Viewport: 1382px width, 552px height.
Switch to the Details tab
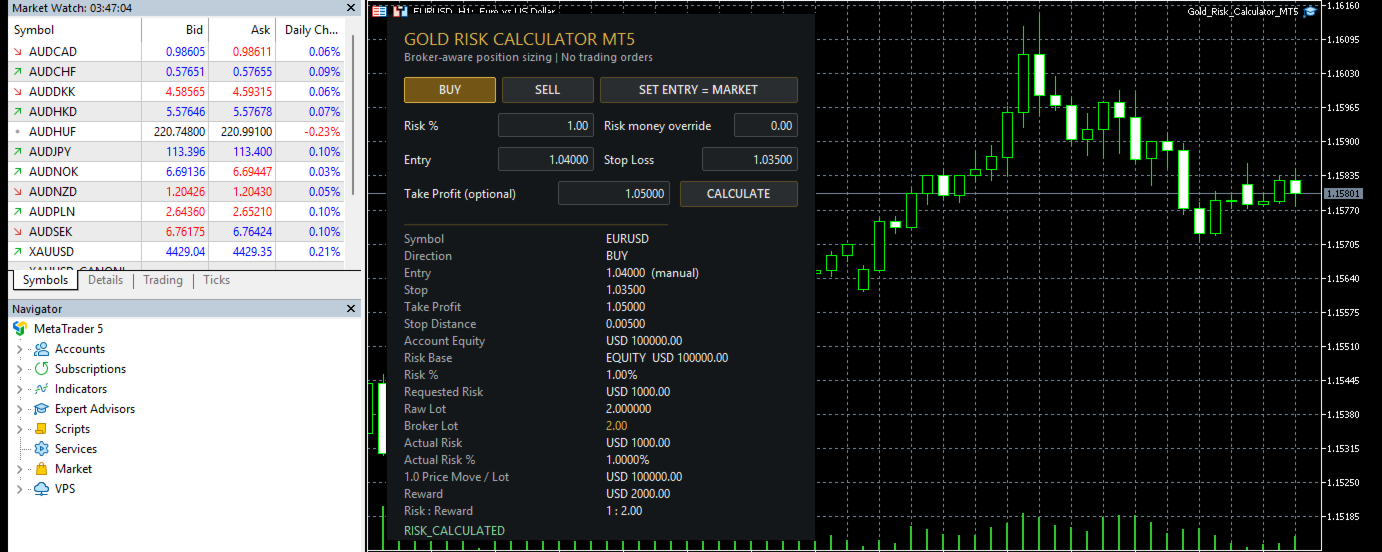[x=105, y=280]
